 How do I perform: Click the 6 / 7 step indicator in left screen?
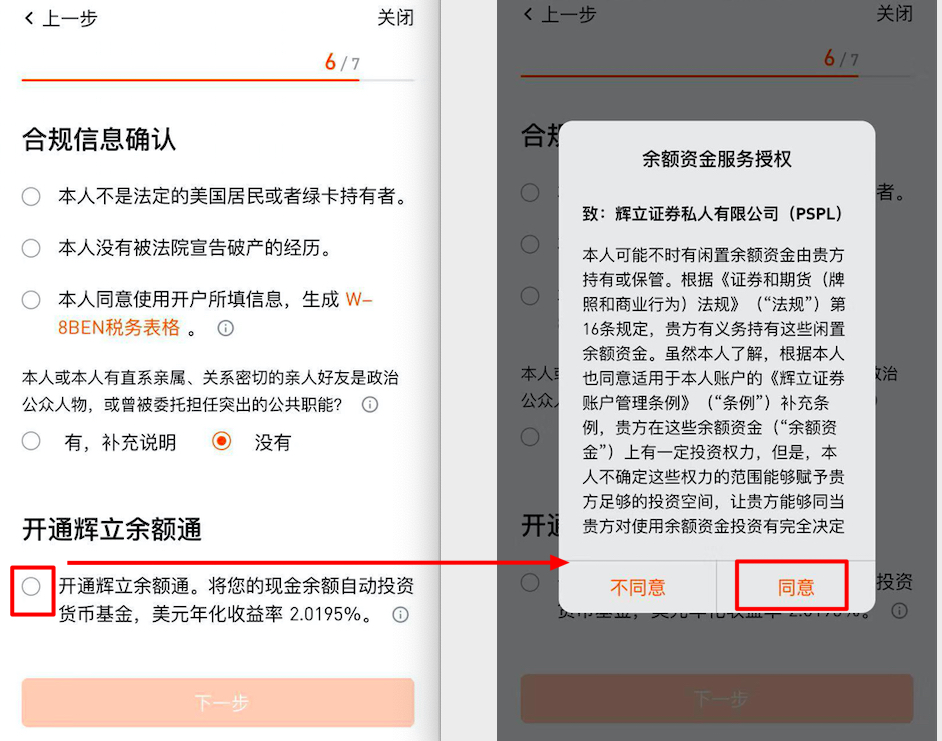coord(342,62)
